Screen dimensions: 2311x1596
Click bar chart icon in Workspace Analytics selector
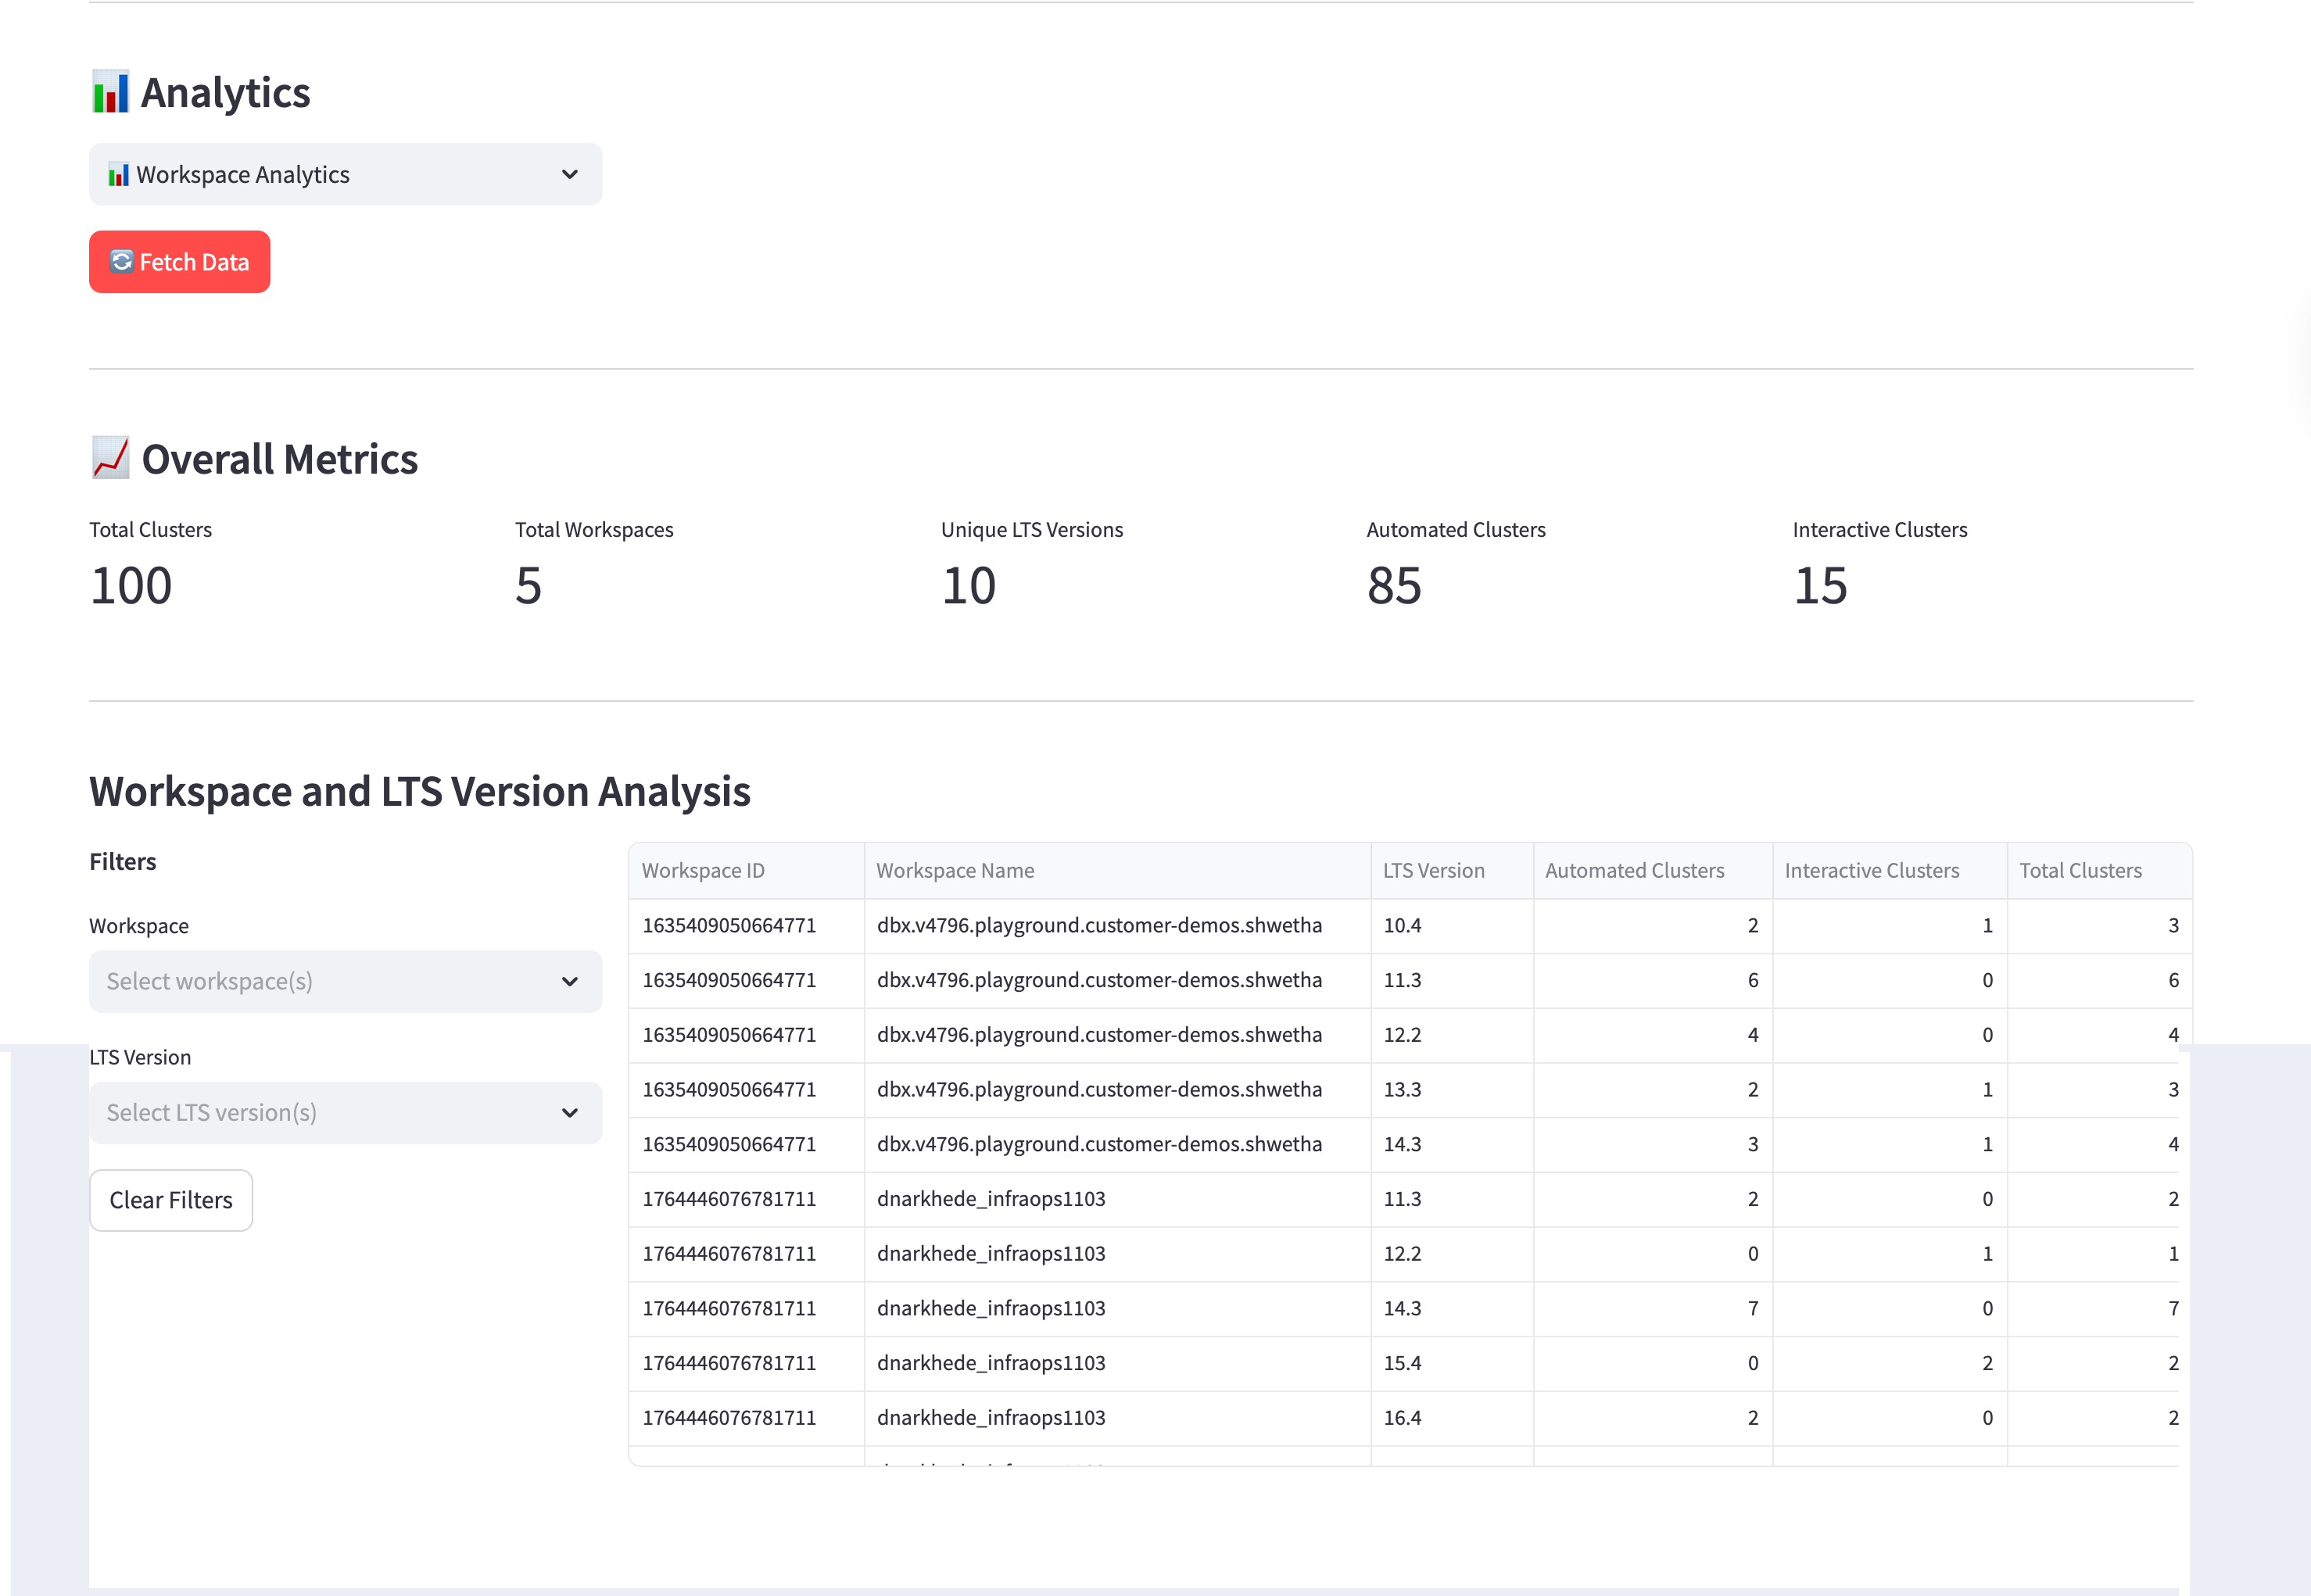tap(118, 175)
